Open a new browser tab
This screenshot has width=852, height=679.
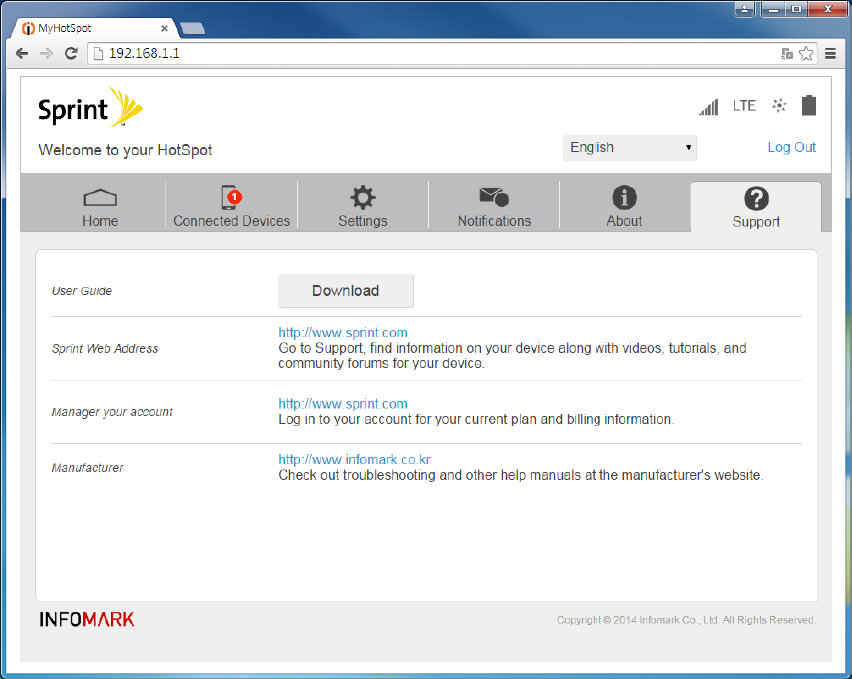point(192,28)
